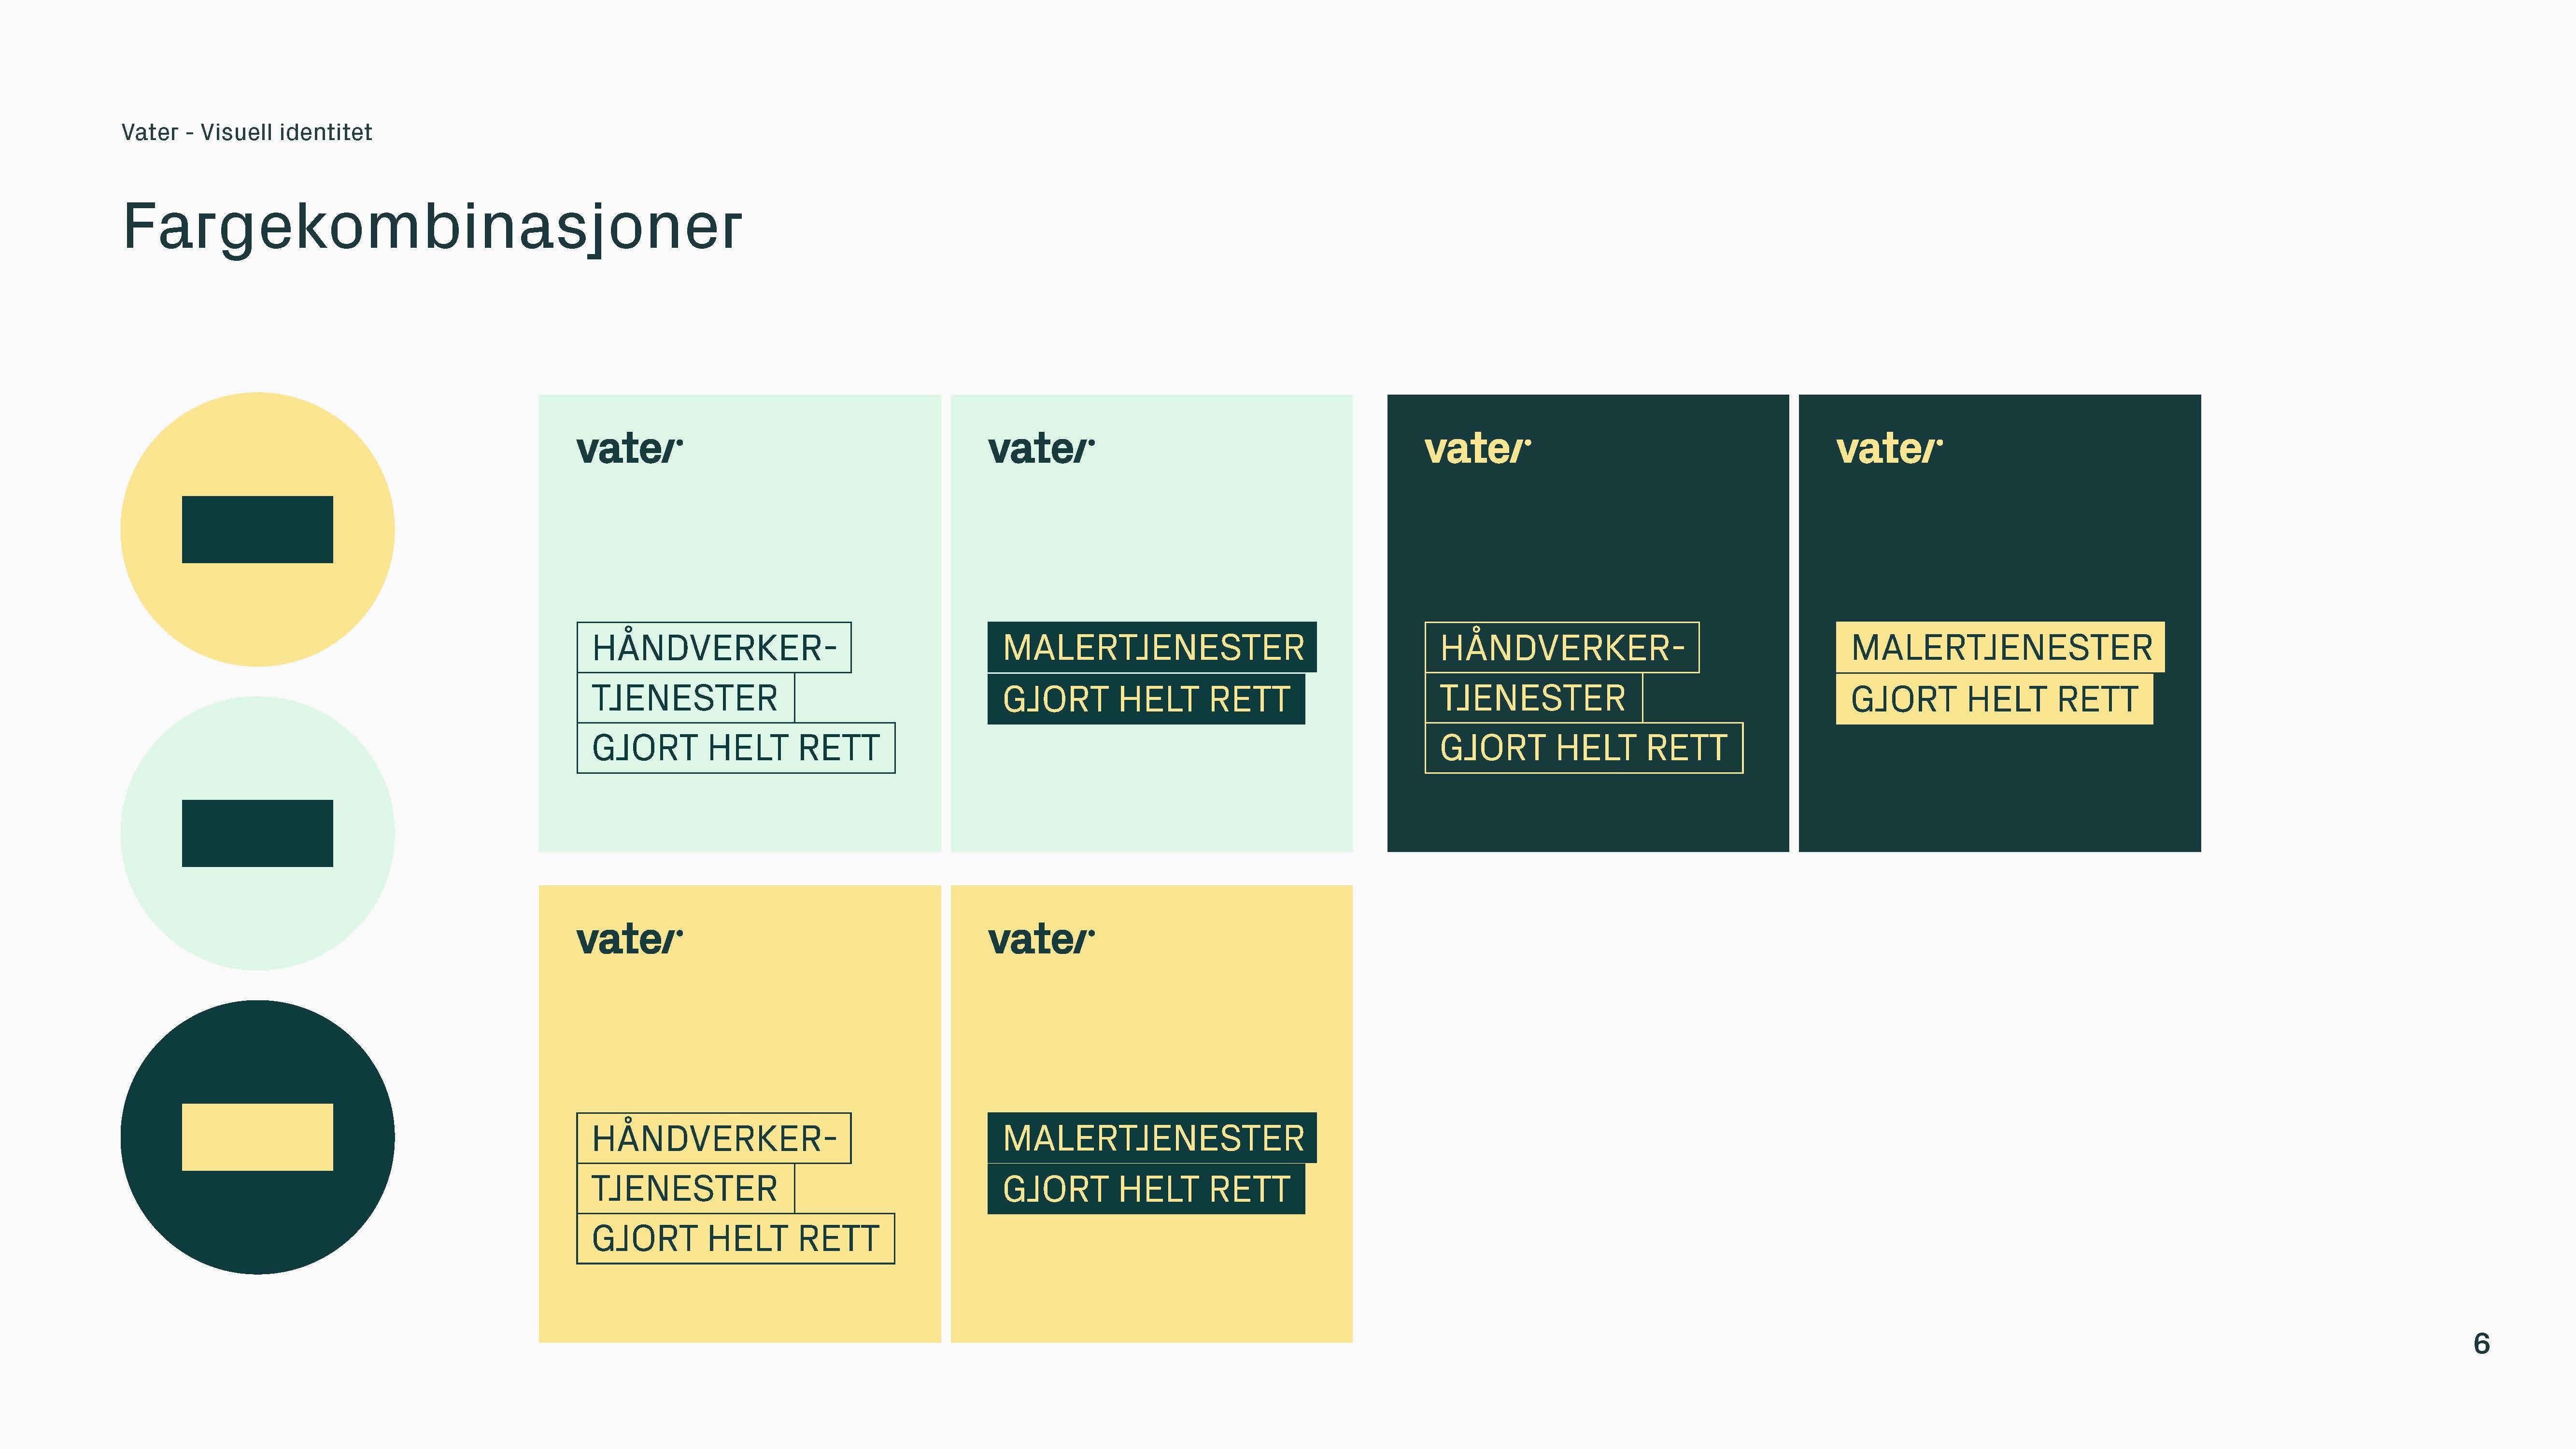This screenshot has width=2576, height=1449.
Task: Click dark rectangle inside the yellow circle
Action: point(257,529)
